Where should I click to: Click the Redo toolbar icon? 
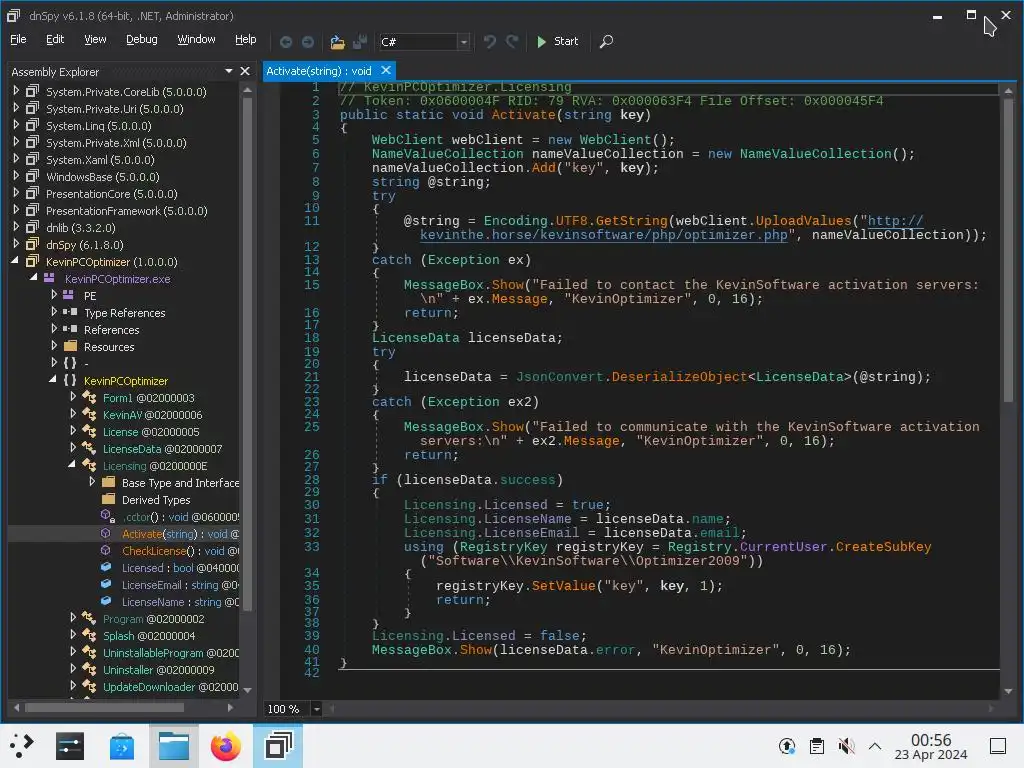coord(512,42)
